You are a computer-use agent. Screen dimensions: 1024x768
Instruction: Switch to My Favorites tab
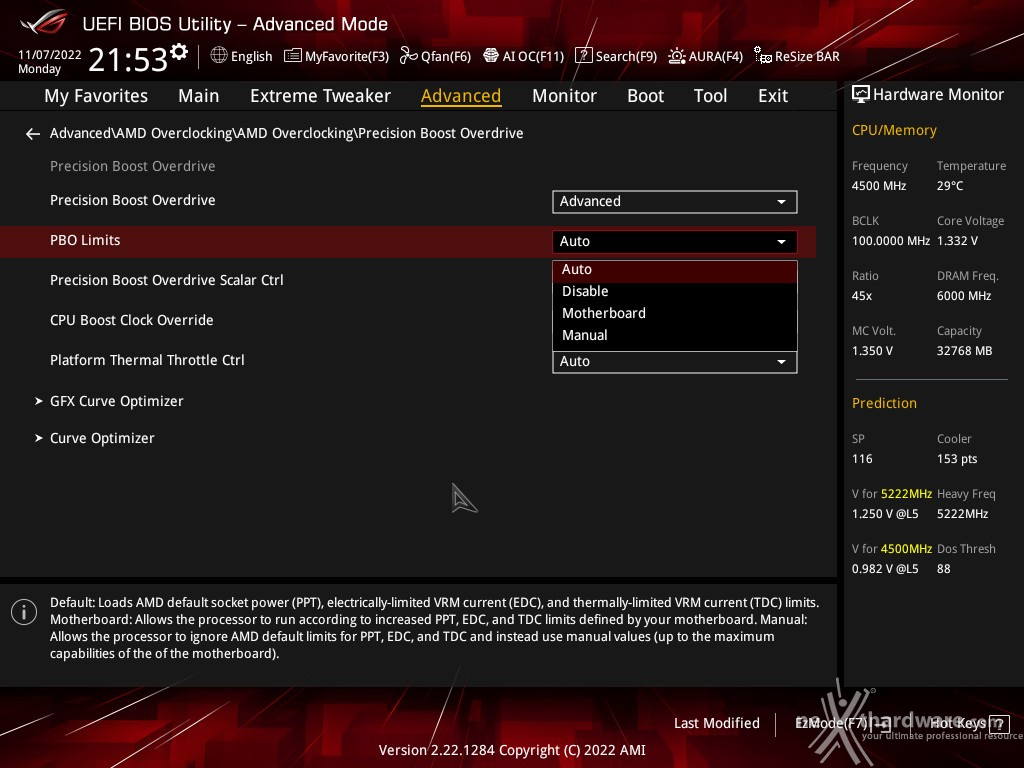[x=96, y=96]
